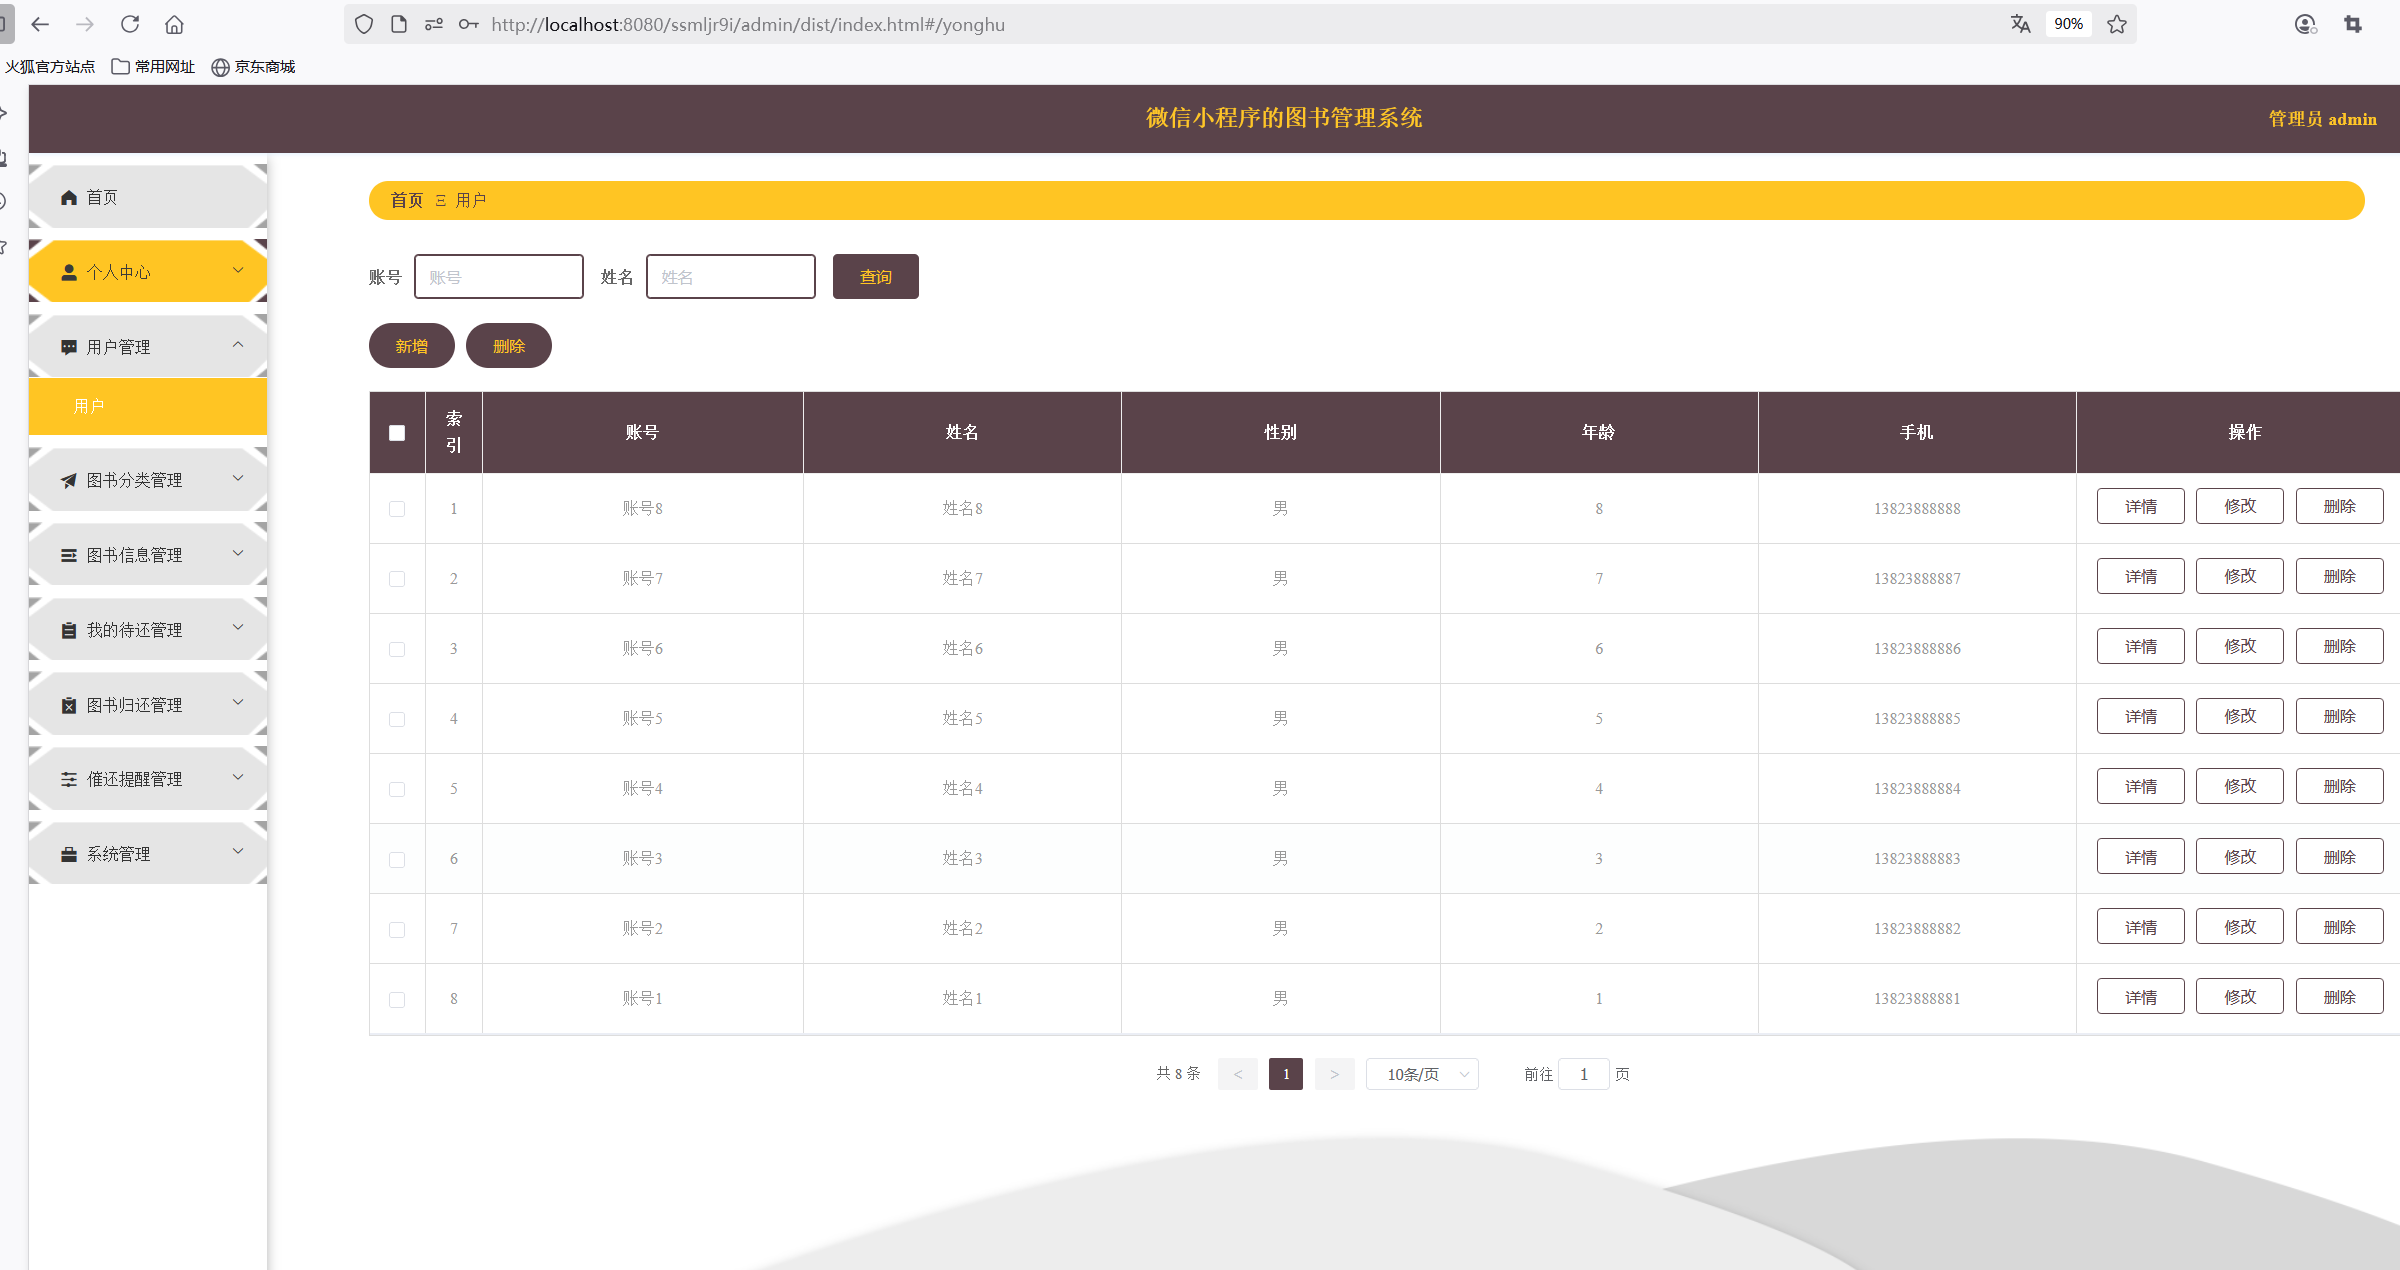This screenshot has height=1270, width=2400.
Task: Select the 催还提醒管理 sliders icon
Action: tap(68, 778)
